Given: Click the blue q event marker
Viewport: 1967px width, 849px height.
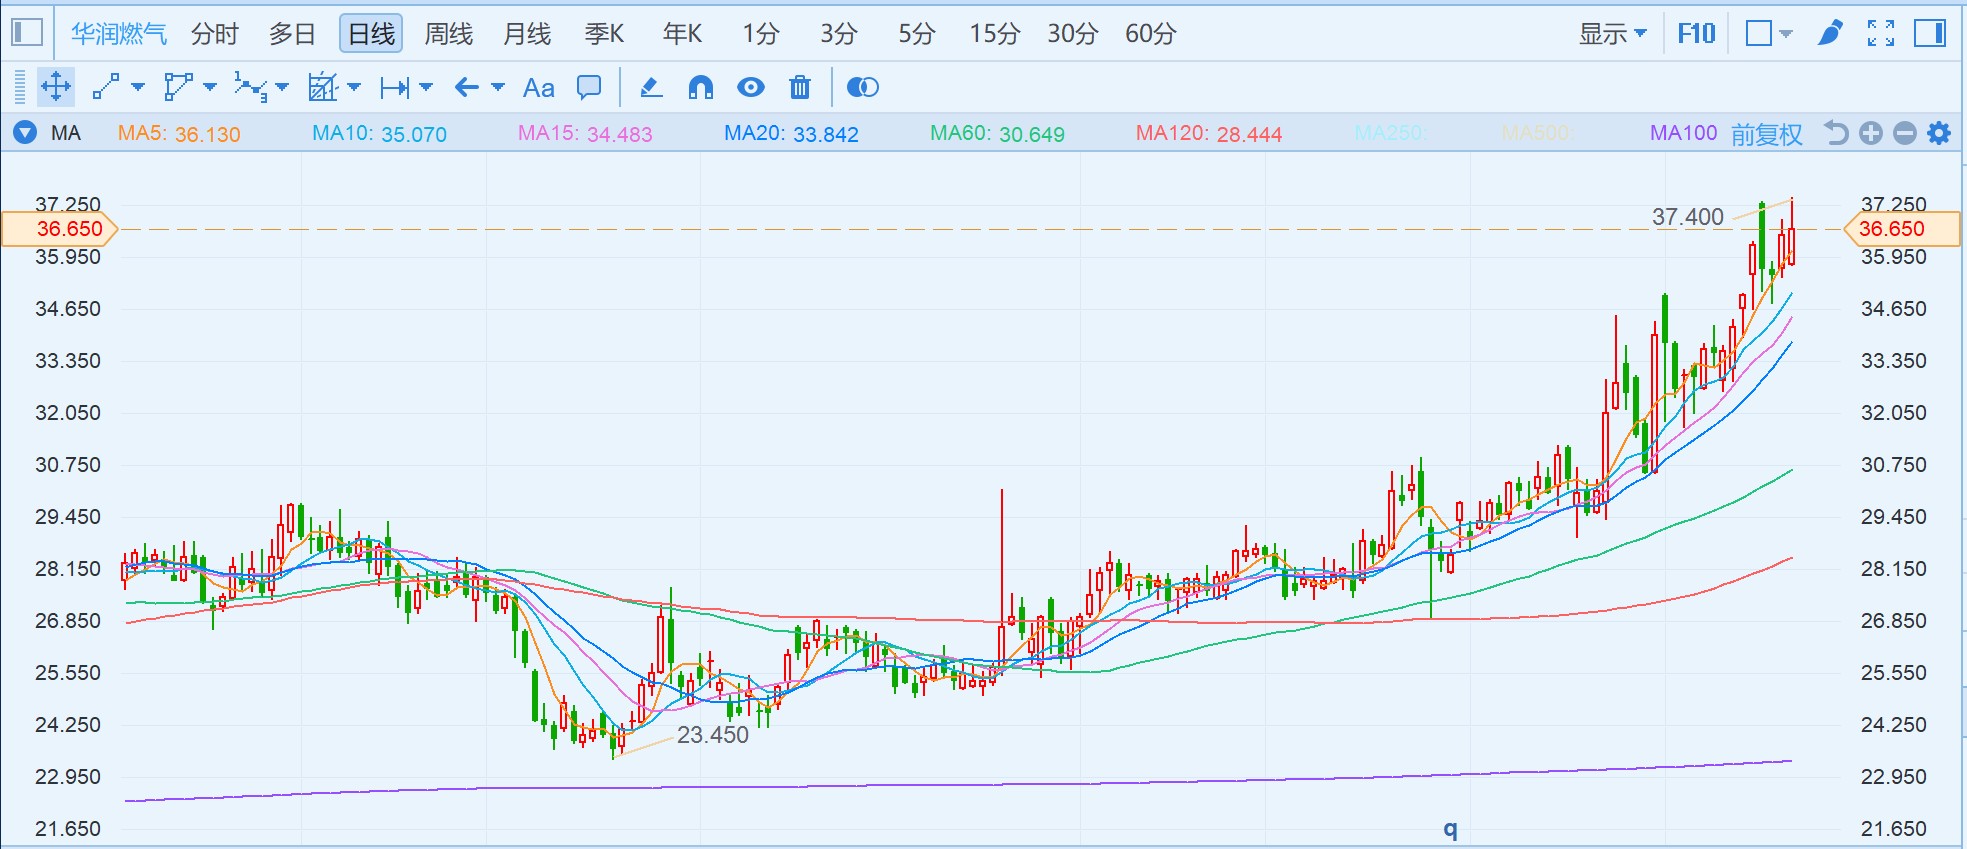Looking at the screenshot, I should pyautogui.click(x=1450, y=829).
